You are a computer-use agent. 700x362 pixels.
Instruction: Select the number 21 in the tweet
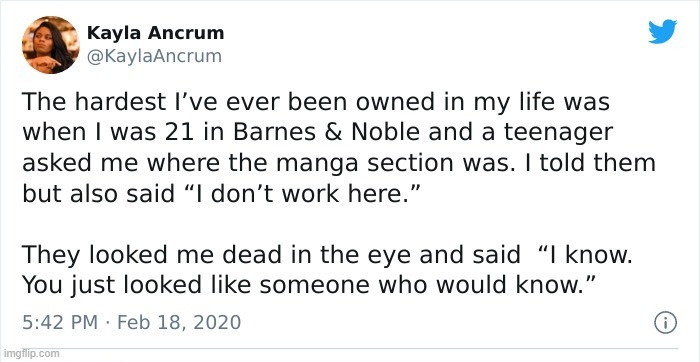pyautogui.click(x=180, y=133)
